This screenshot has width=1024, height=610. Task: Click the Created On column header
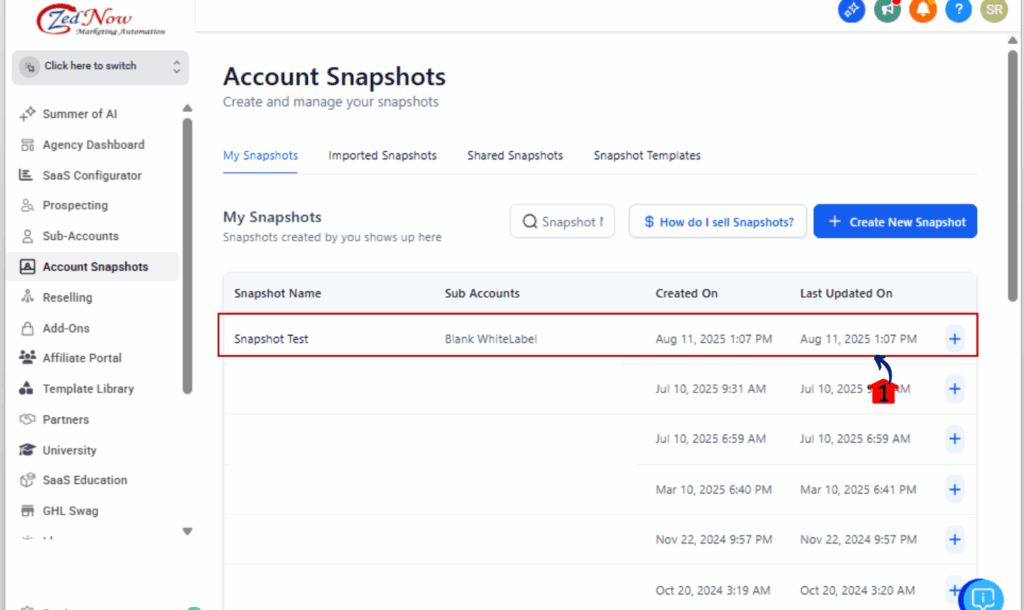pyautogui.click(x=686, y=293)
